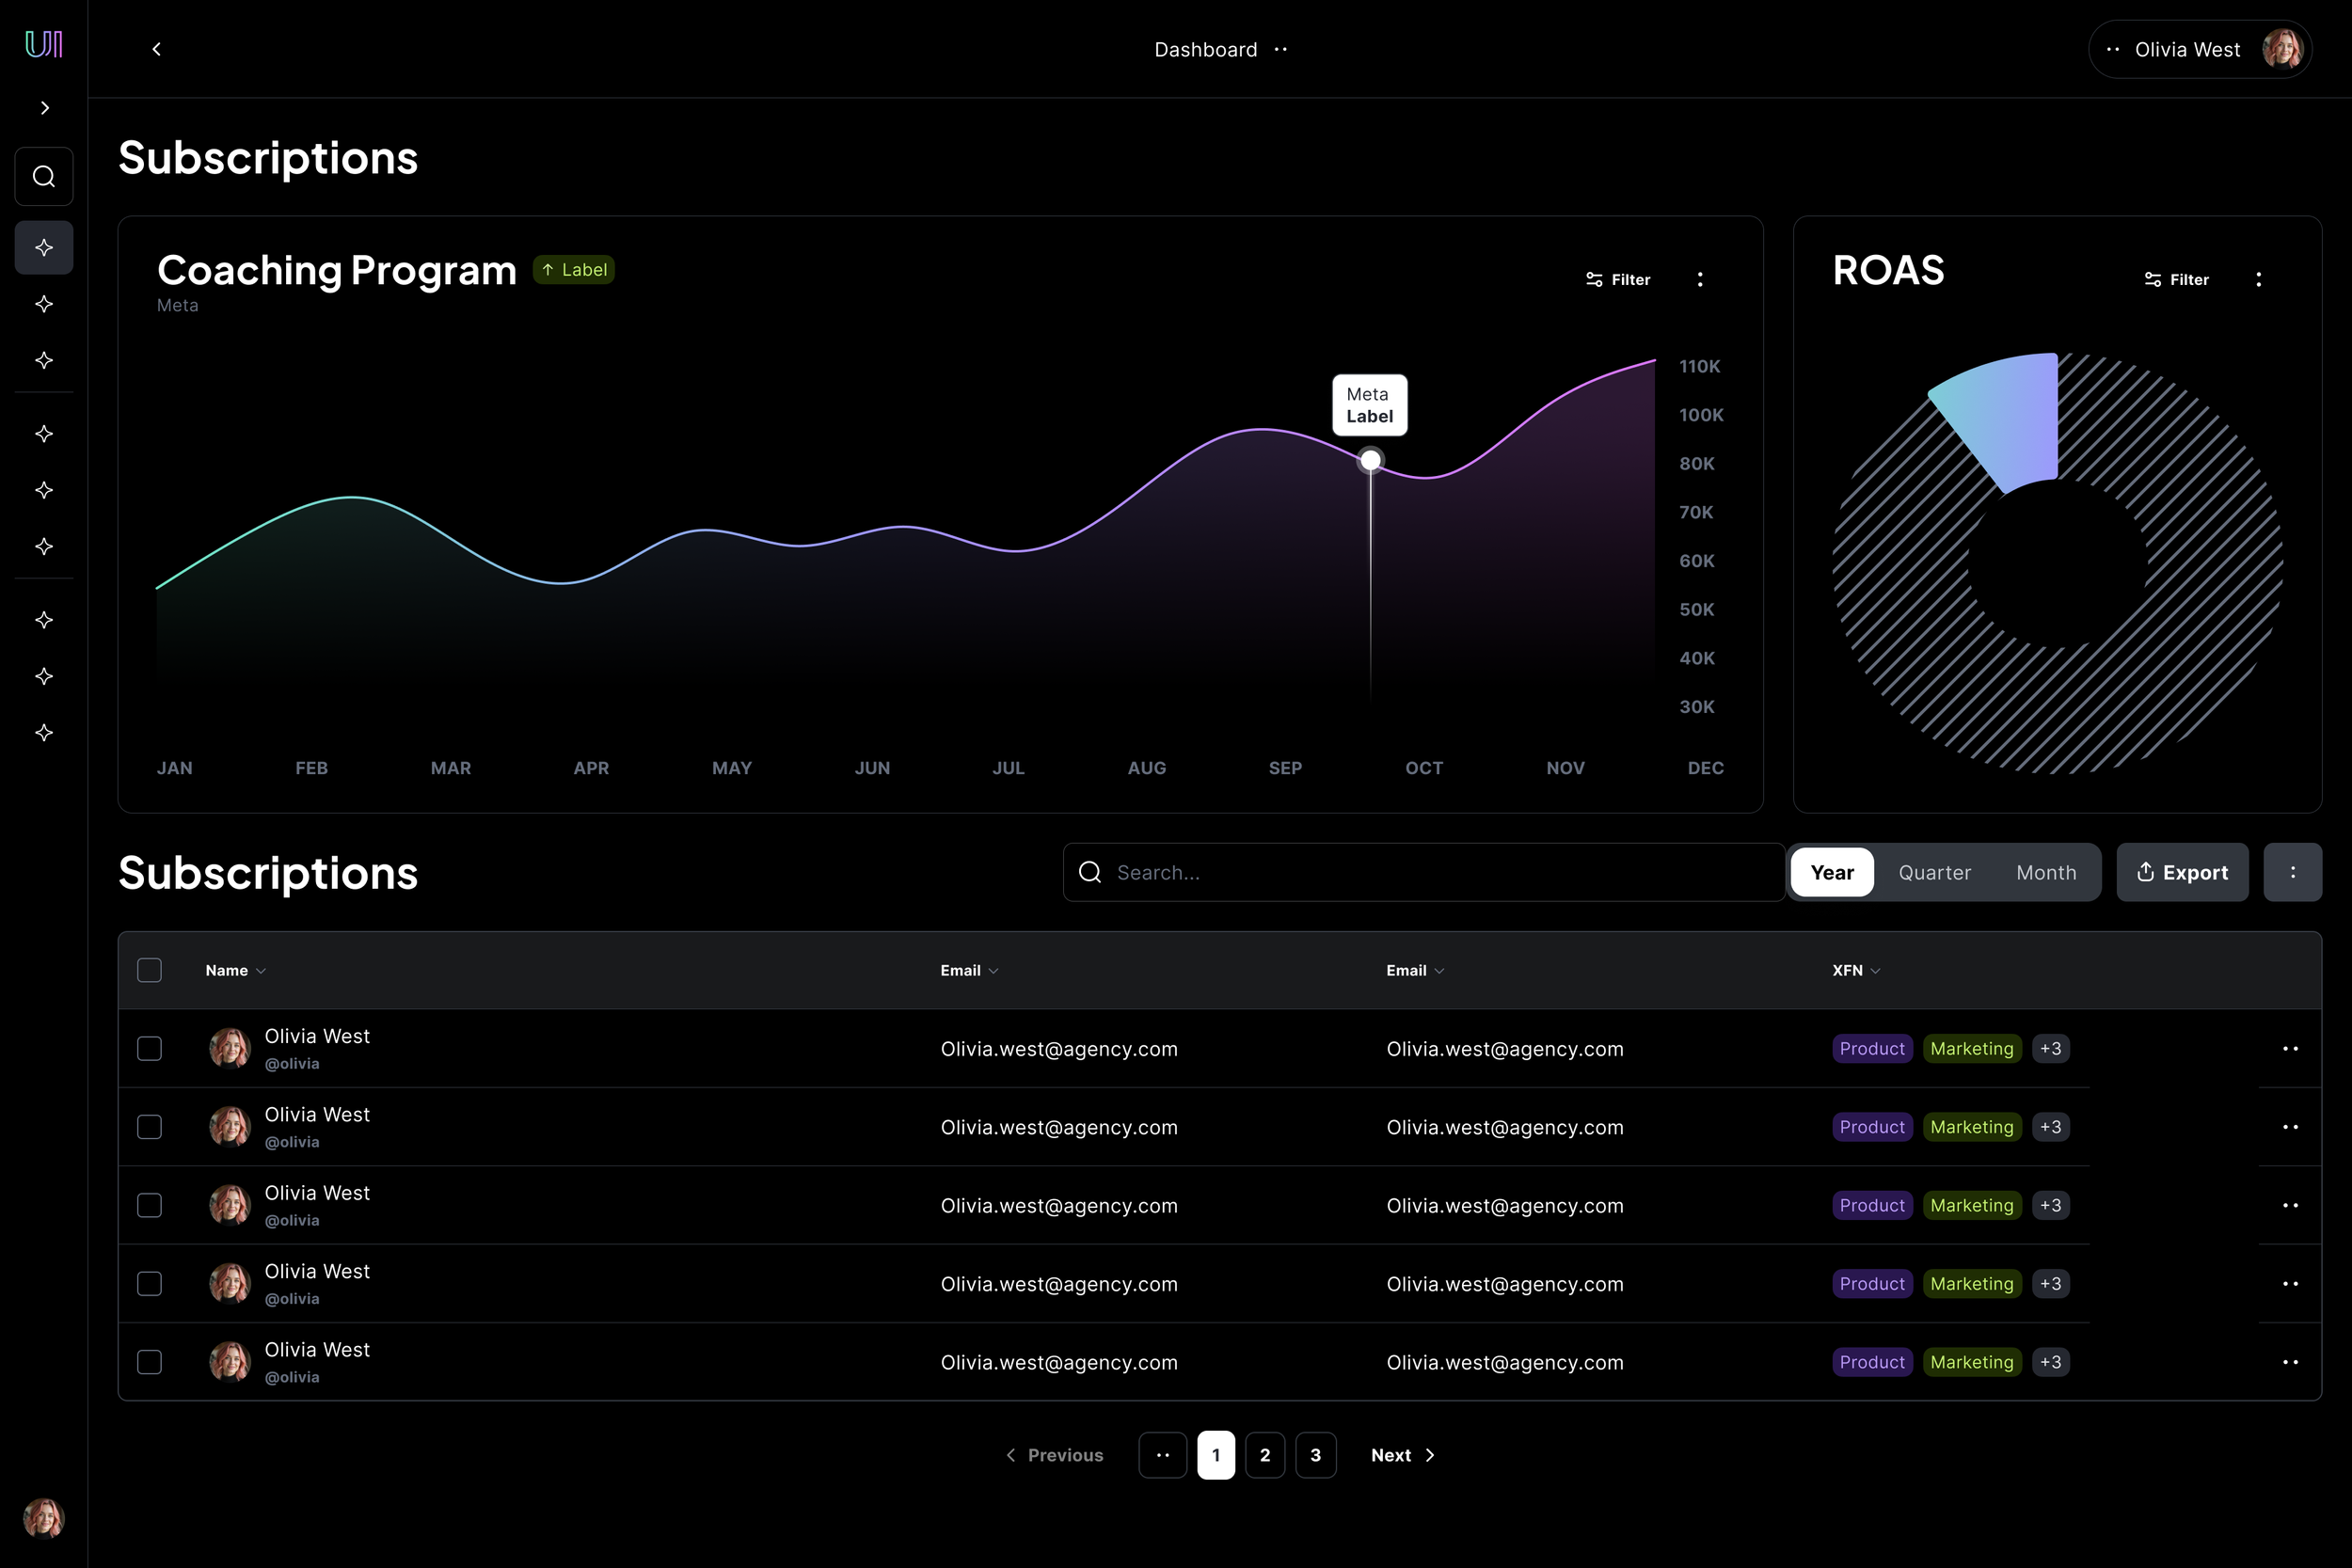
Task: Click the chart data point marker near SEP
Action: tap(1371, 460)
